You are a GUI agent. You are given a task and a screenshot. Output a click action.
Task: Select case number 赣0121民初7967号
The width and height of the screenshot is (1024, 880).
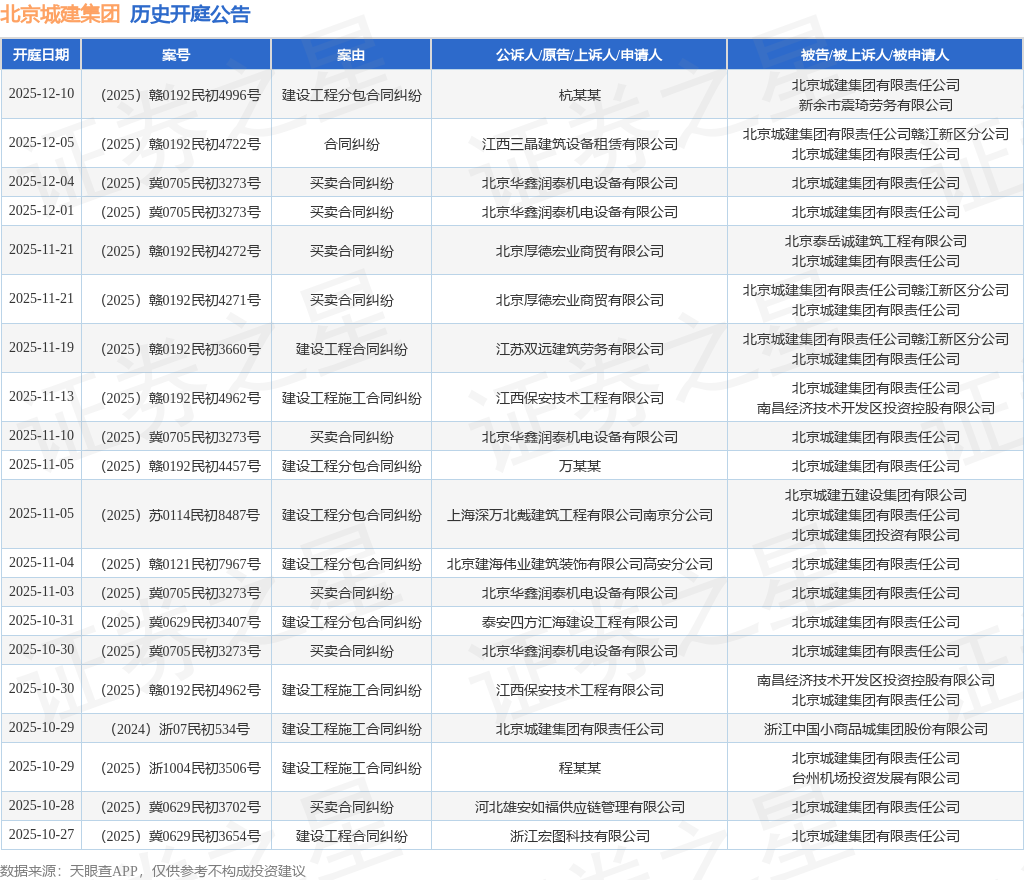(181, 564)
